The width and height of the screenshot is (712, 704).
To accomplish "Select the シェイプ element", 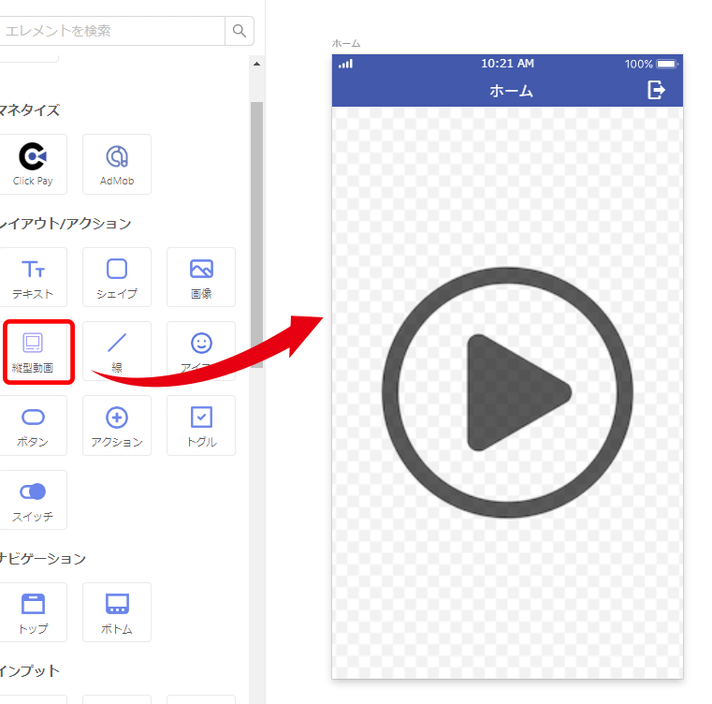I will click(117, 278).
